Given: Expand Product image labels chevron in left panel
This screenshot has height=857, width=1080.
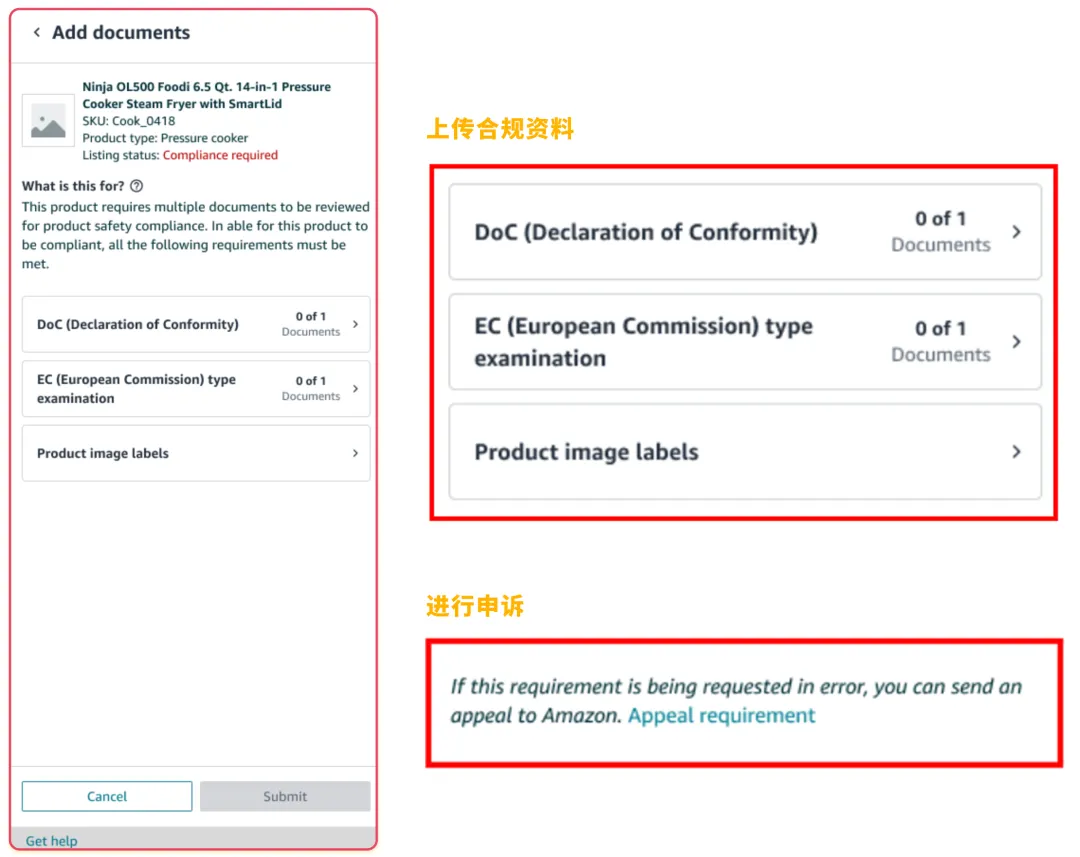Looking at the screenshot, I should (x=355, y=453).
